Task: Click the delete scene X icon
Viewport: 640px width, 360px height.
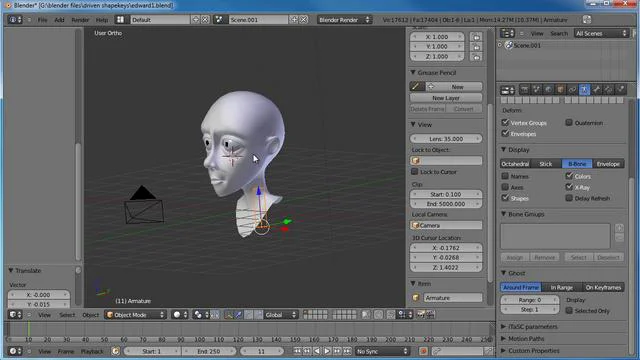Action: [x=303, y=20]
